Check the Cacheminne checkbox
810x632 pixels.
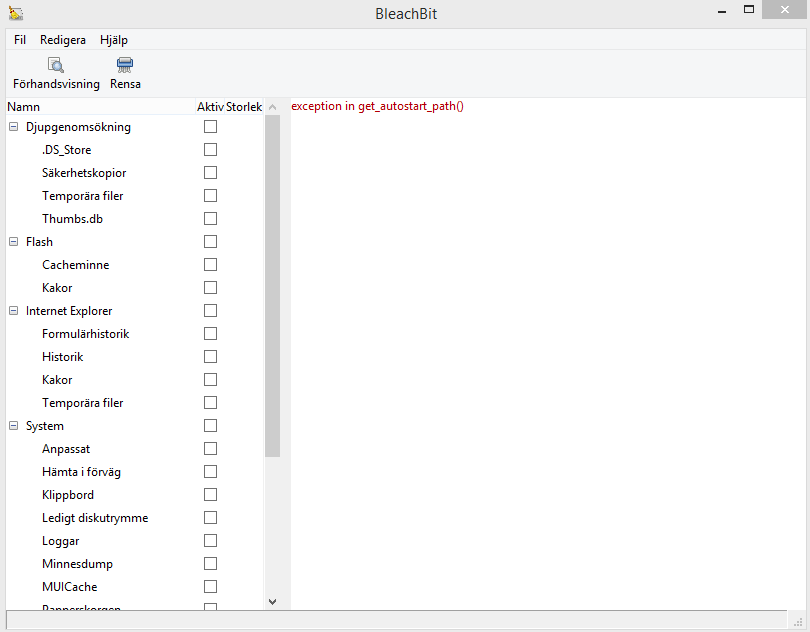(210, 265)
